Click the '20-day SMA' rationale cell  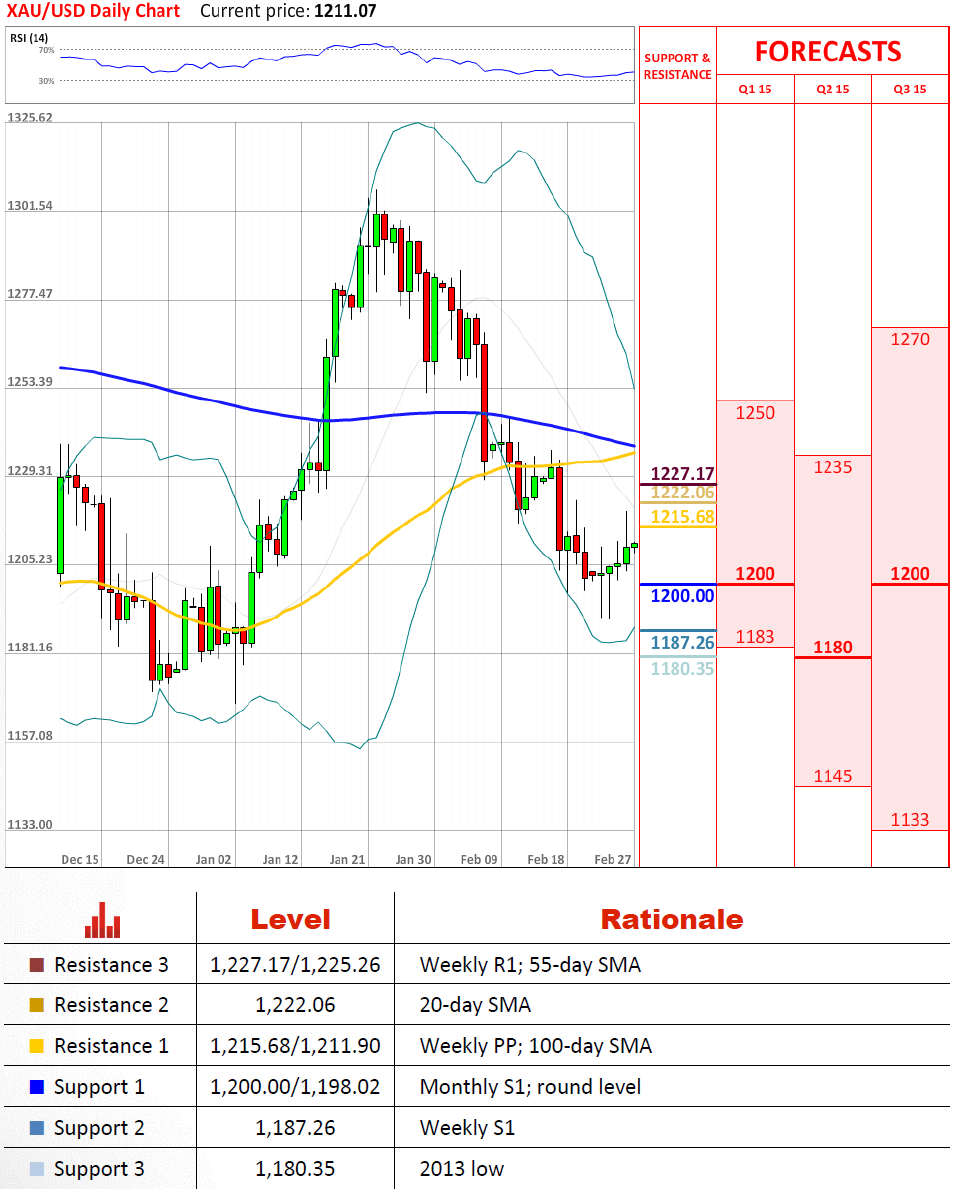click(475, 1005)
